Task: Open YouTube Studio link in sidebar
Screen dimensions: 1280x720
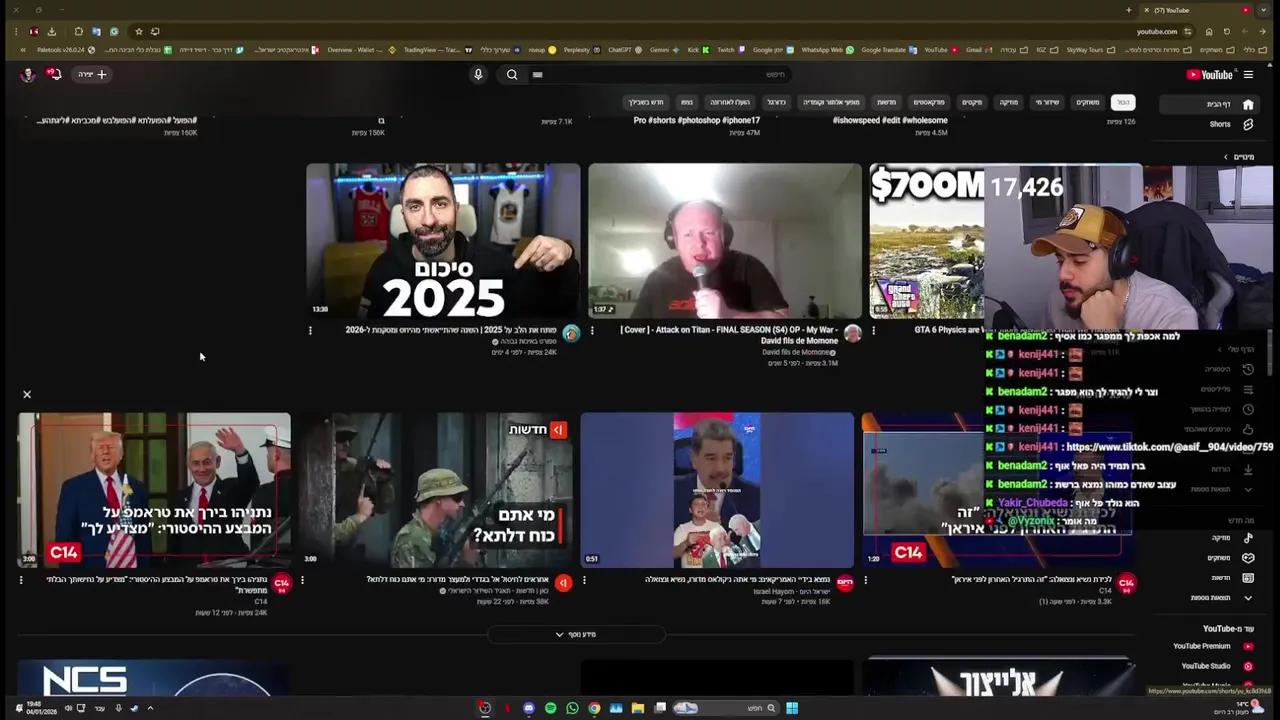Action: tap(1214, 666)
